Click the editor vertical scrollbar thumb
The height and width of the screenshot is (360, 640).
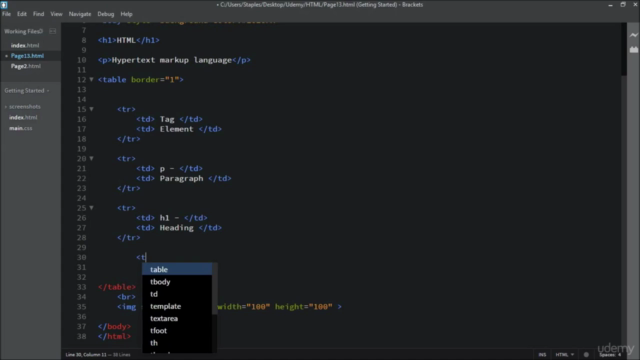click(x=624, y=49)
